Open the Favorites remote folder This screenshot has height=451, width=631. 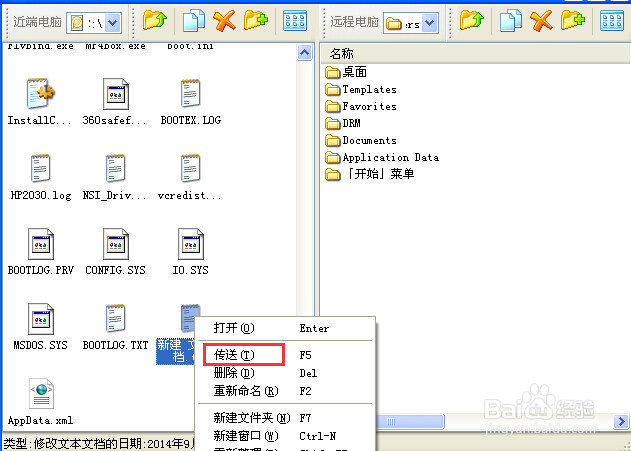pyautogui.click(x=361, y=106)
